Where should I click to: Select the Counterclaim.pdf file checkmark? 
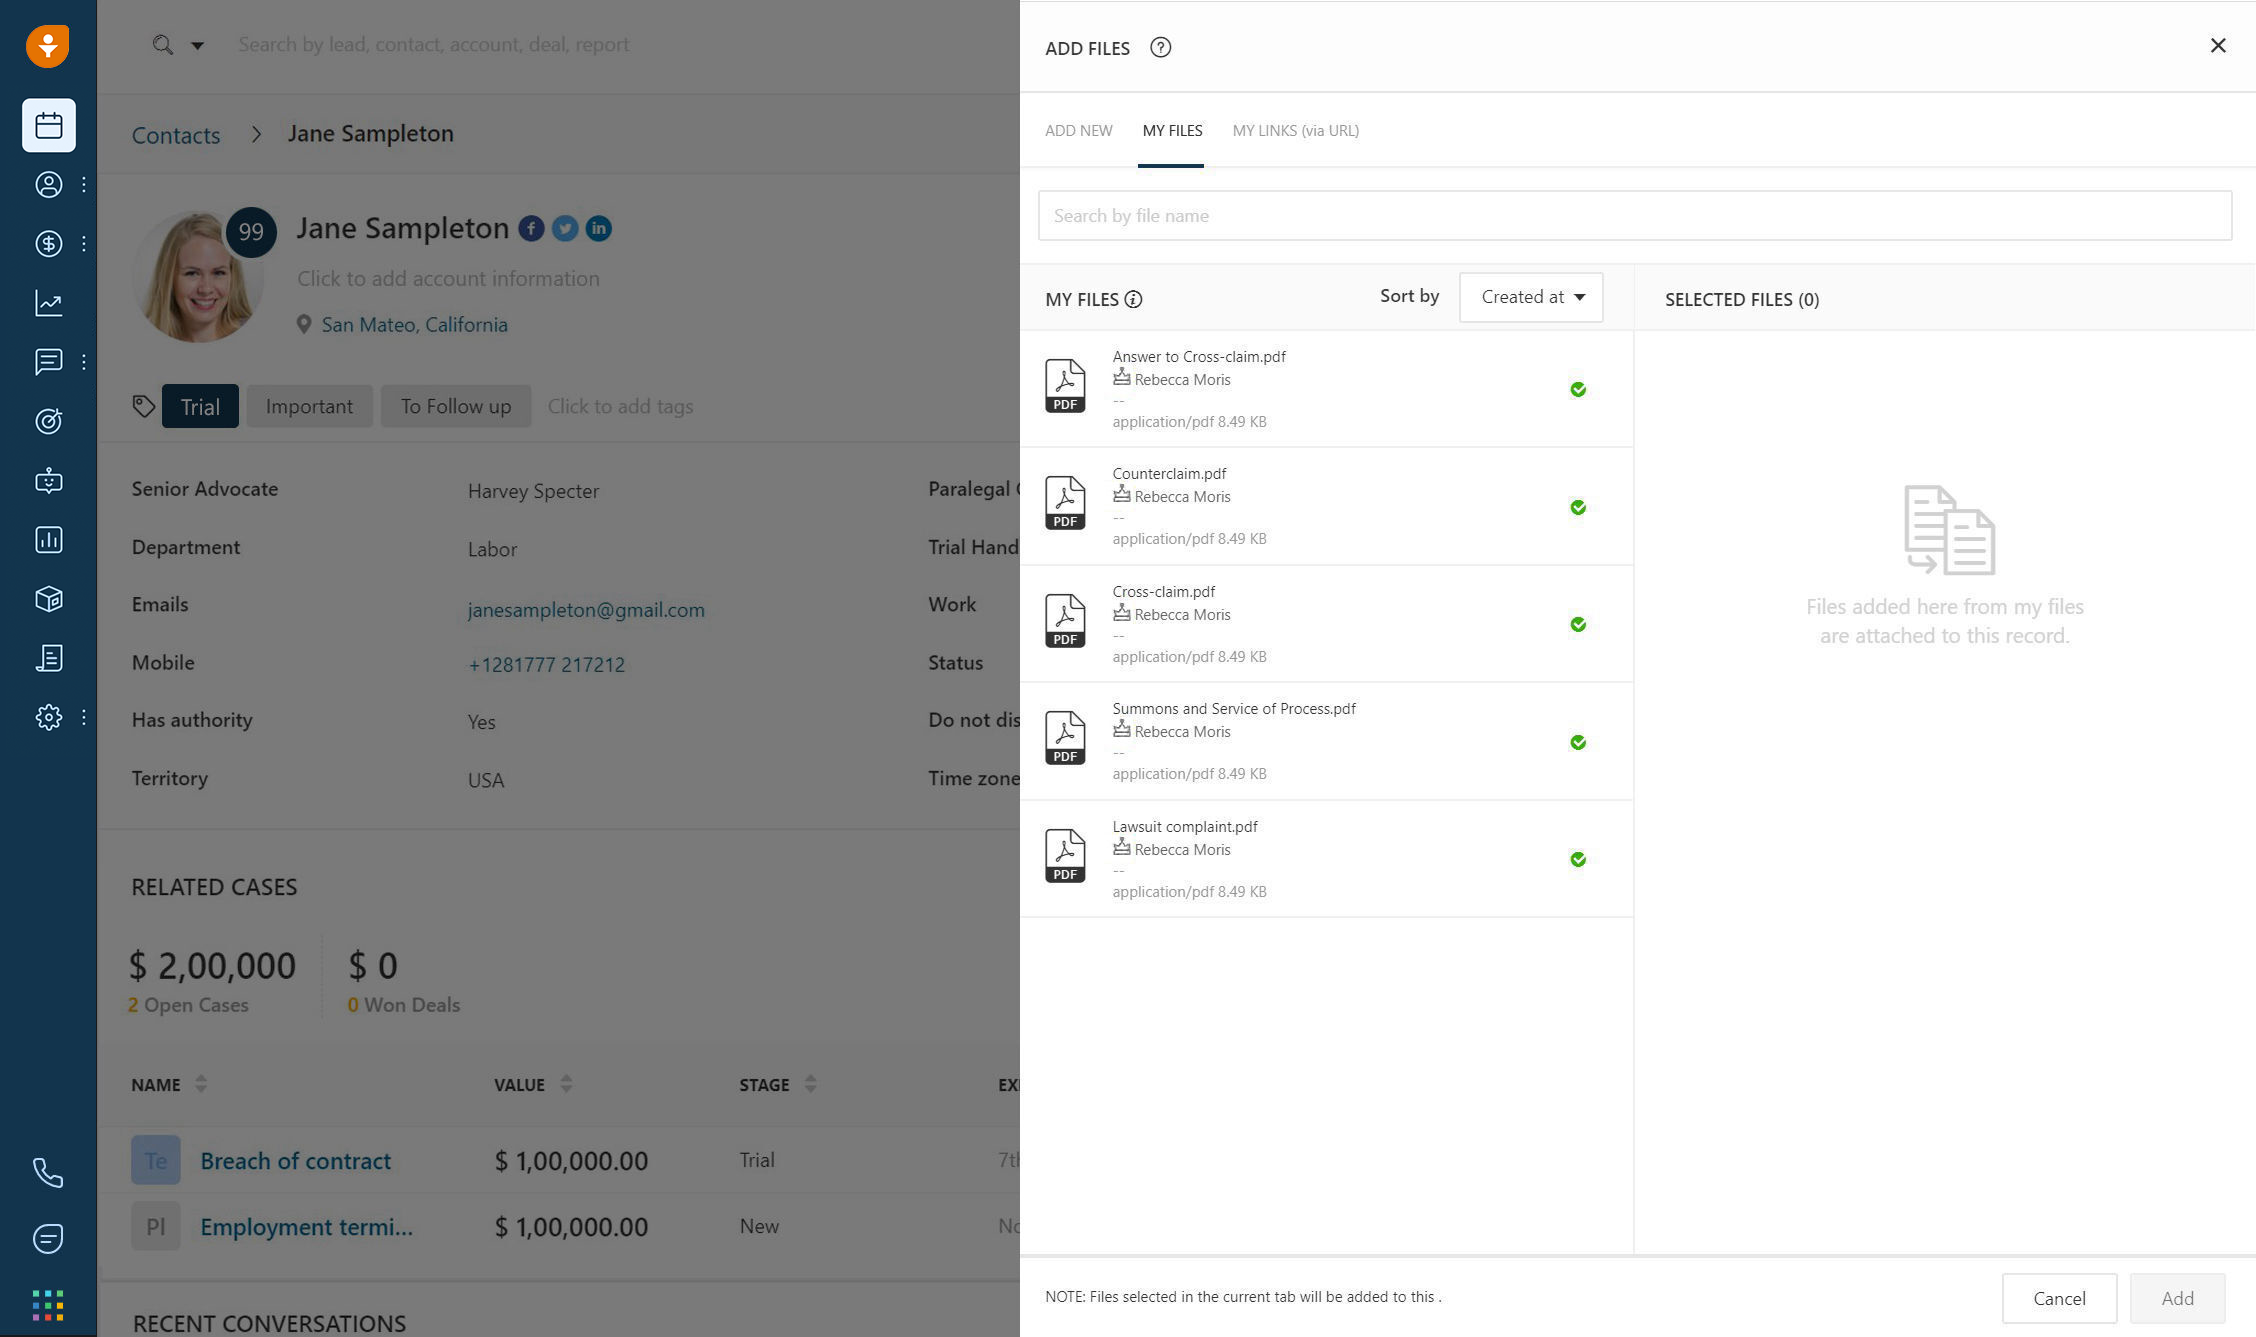(x=1578, y=506)
